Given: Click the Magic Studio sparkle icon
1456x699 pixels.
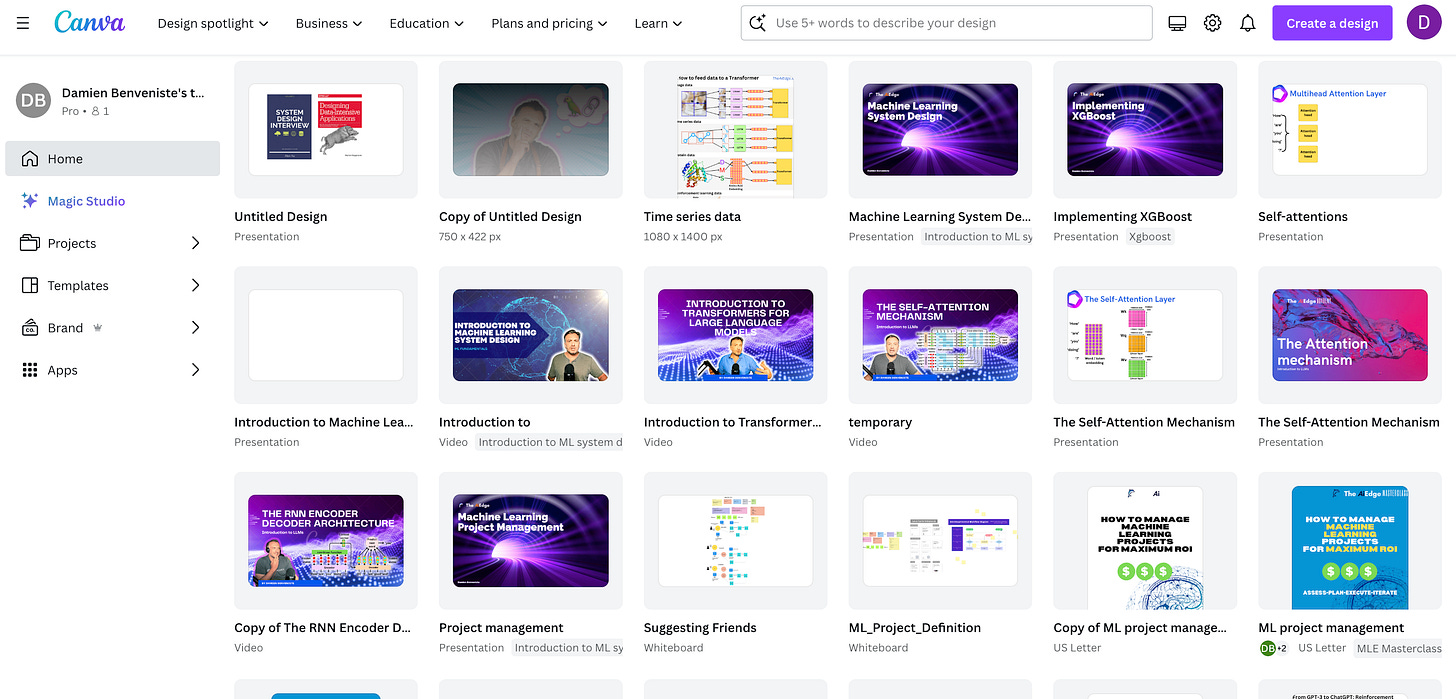Looking at the screenshot, I should point(30,200).
